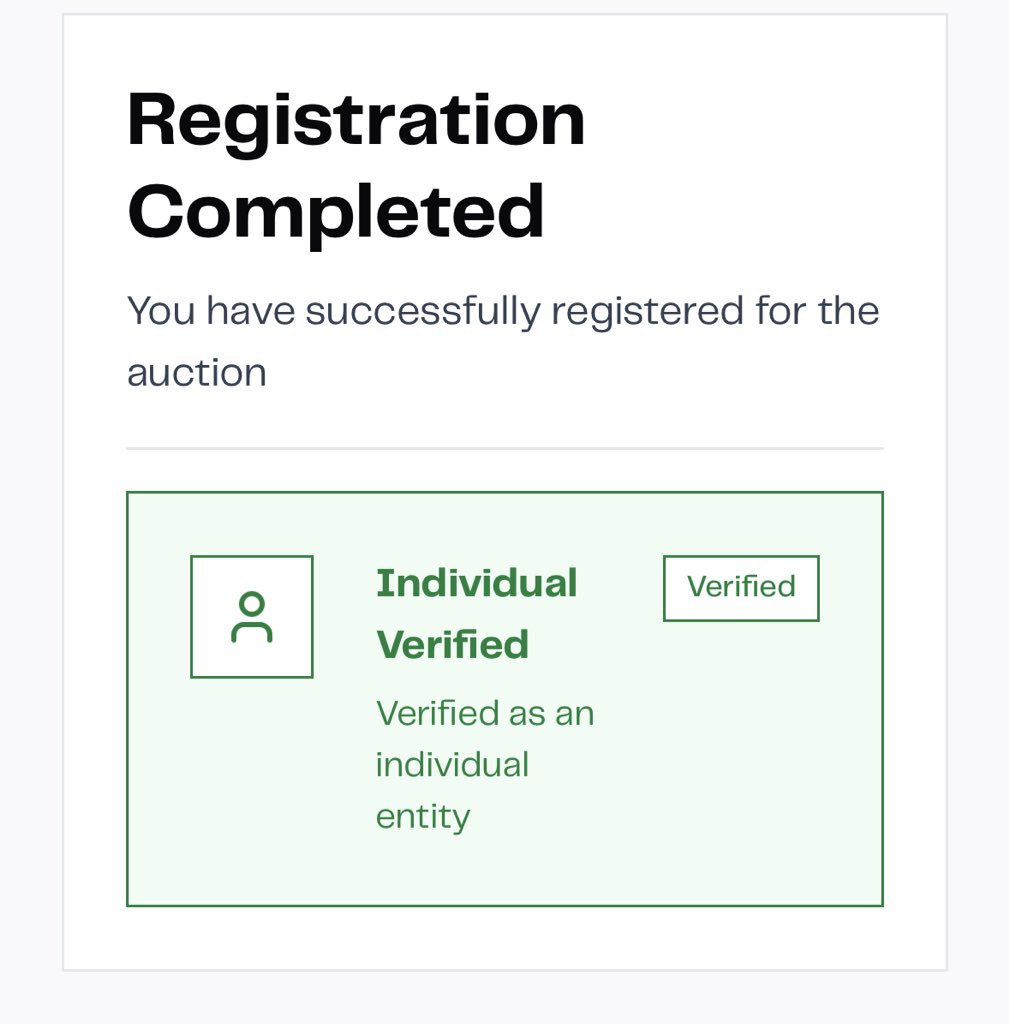Click the word 'Registration' in the heading
Screen dimensions: 1009x1024
tap(356, 121)
